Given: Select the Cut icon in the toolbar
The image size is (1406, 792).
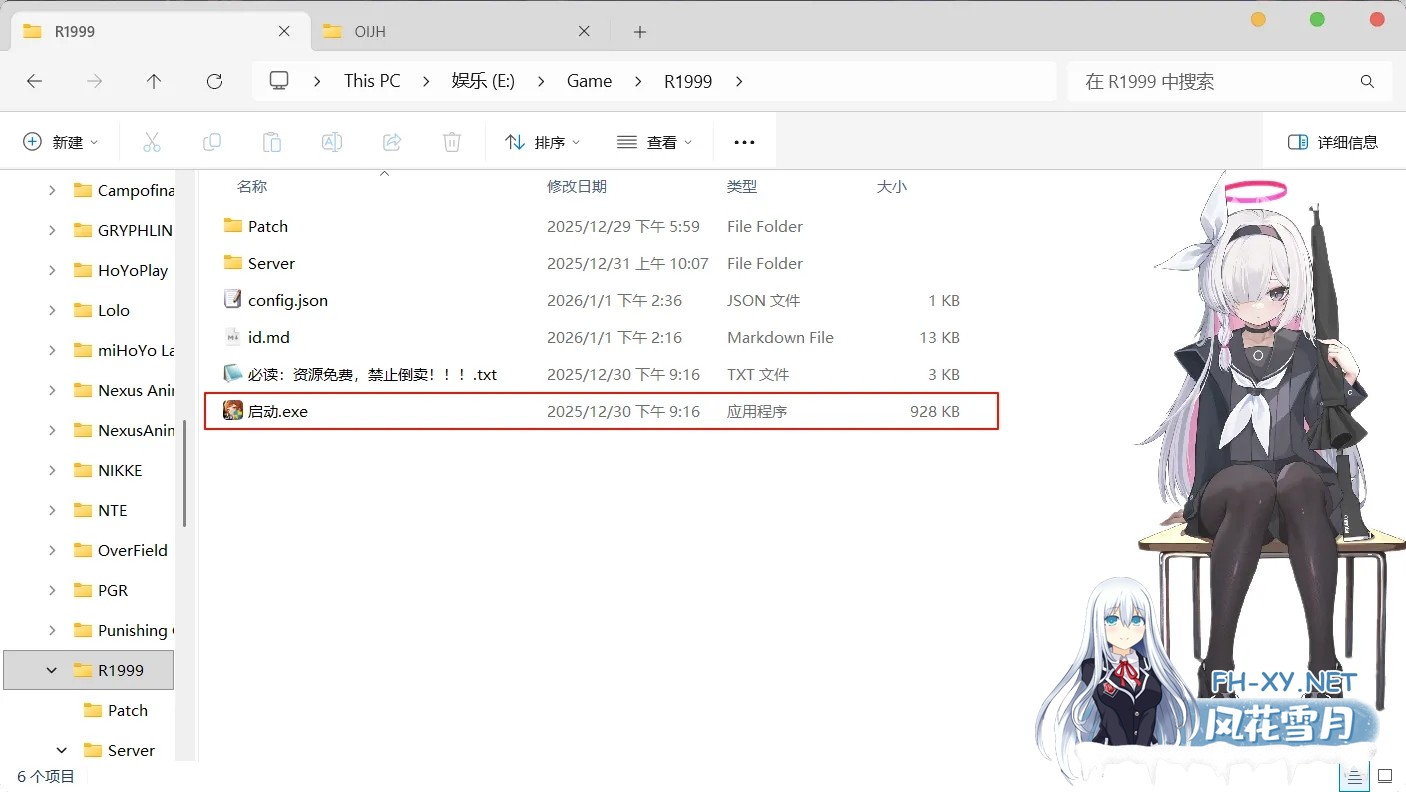Looking at the screenshot, I should [x=152, y=141].
